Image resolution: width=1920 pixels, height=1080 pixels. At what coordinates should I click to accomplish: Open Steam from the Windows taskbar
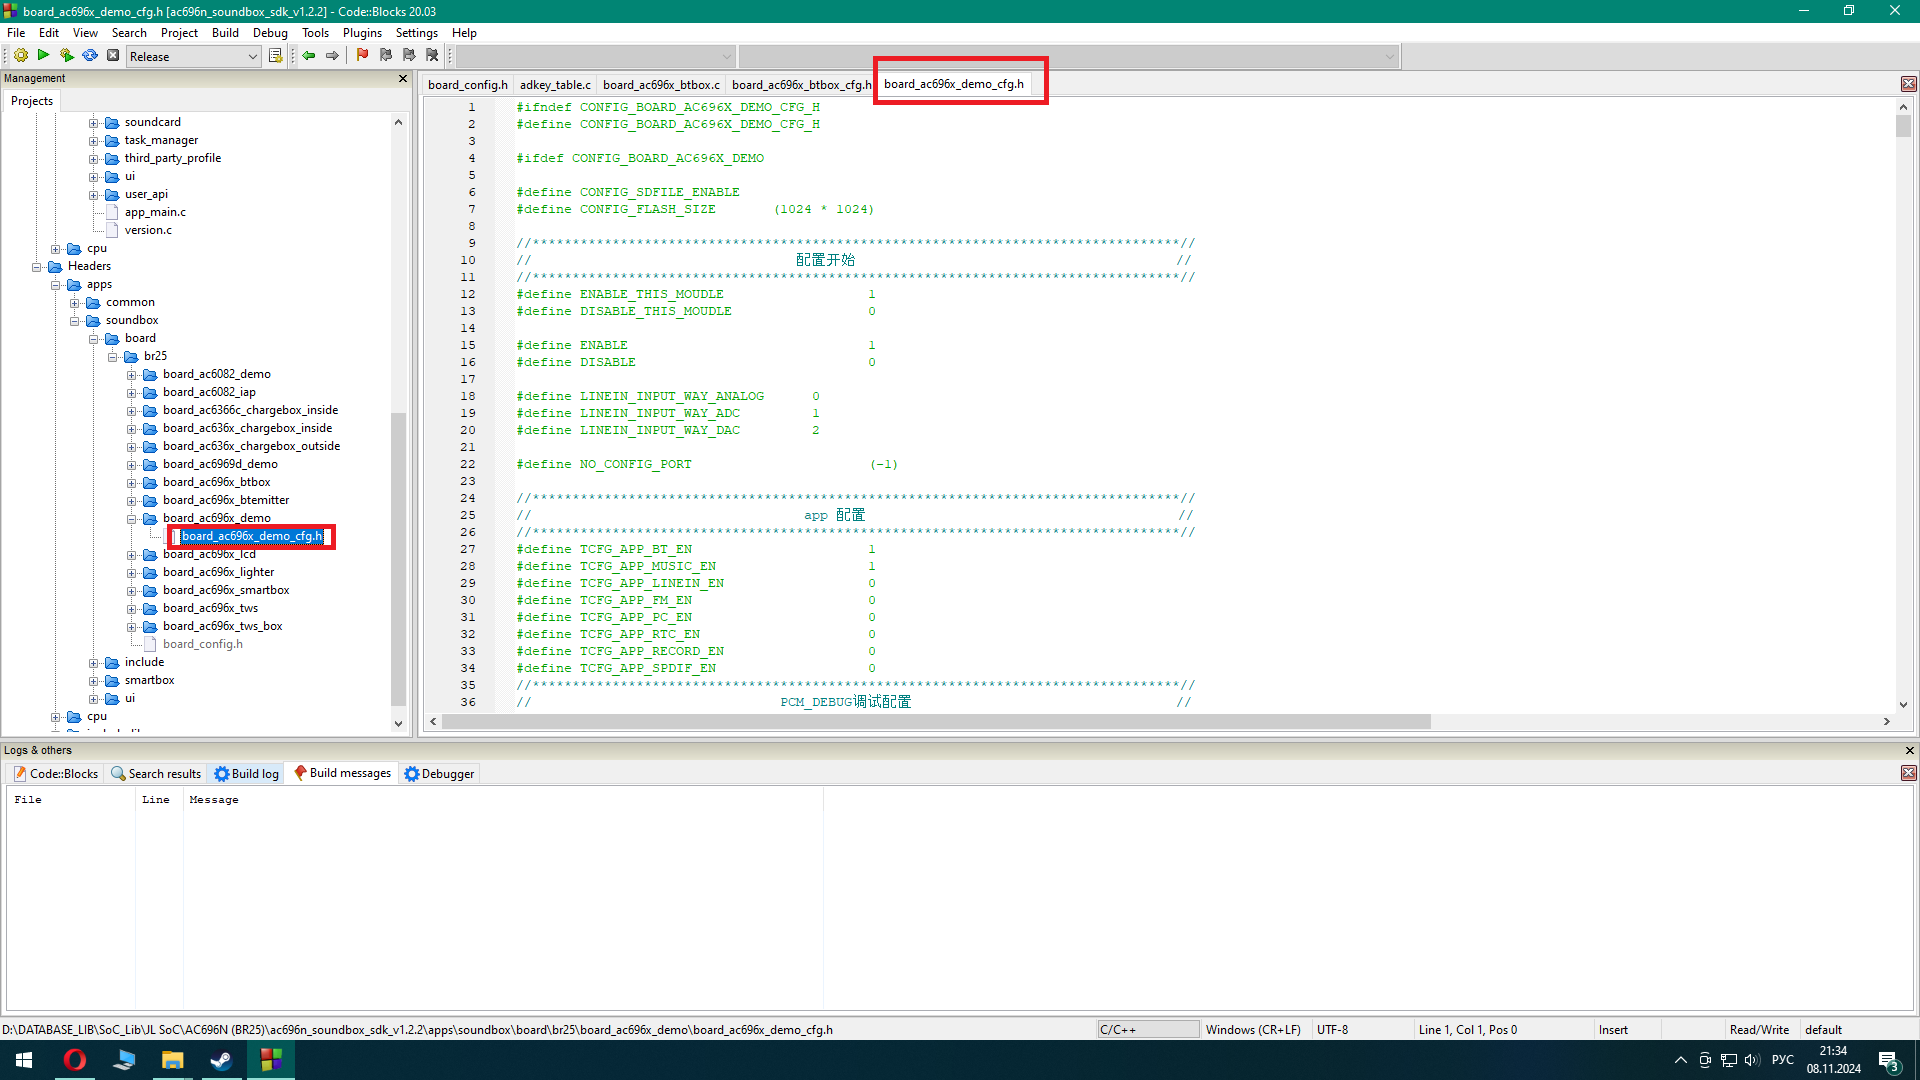pos(221,1060)
